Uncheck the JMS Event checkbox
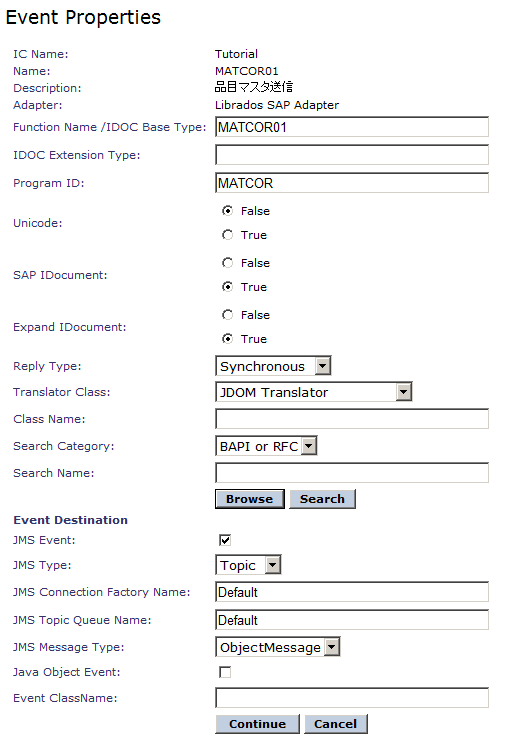This screenshot has height=752, width=507. [x=225, y=540]
